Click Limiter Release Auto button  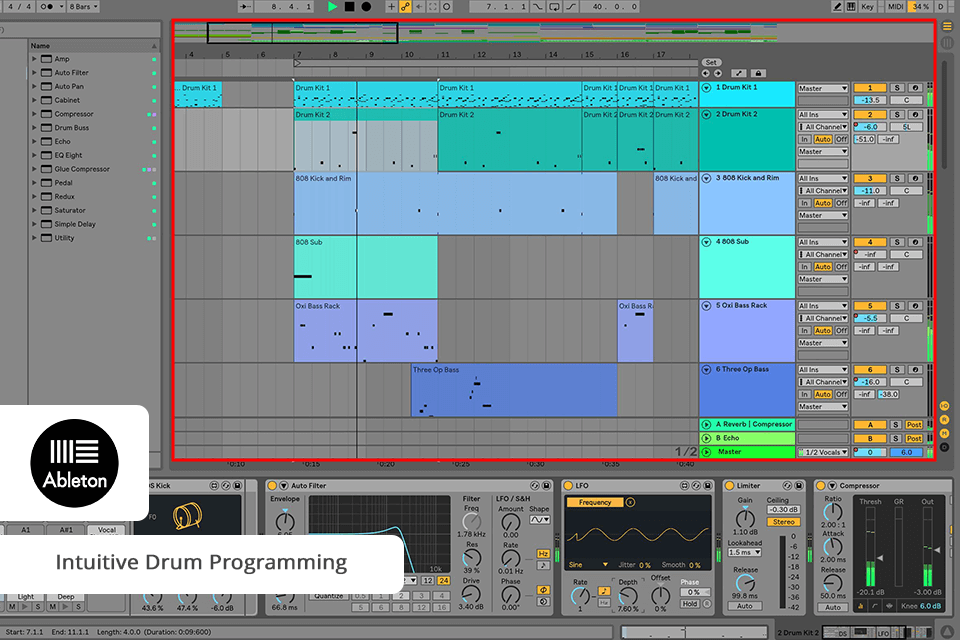click(744, 606)
